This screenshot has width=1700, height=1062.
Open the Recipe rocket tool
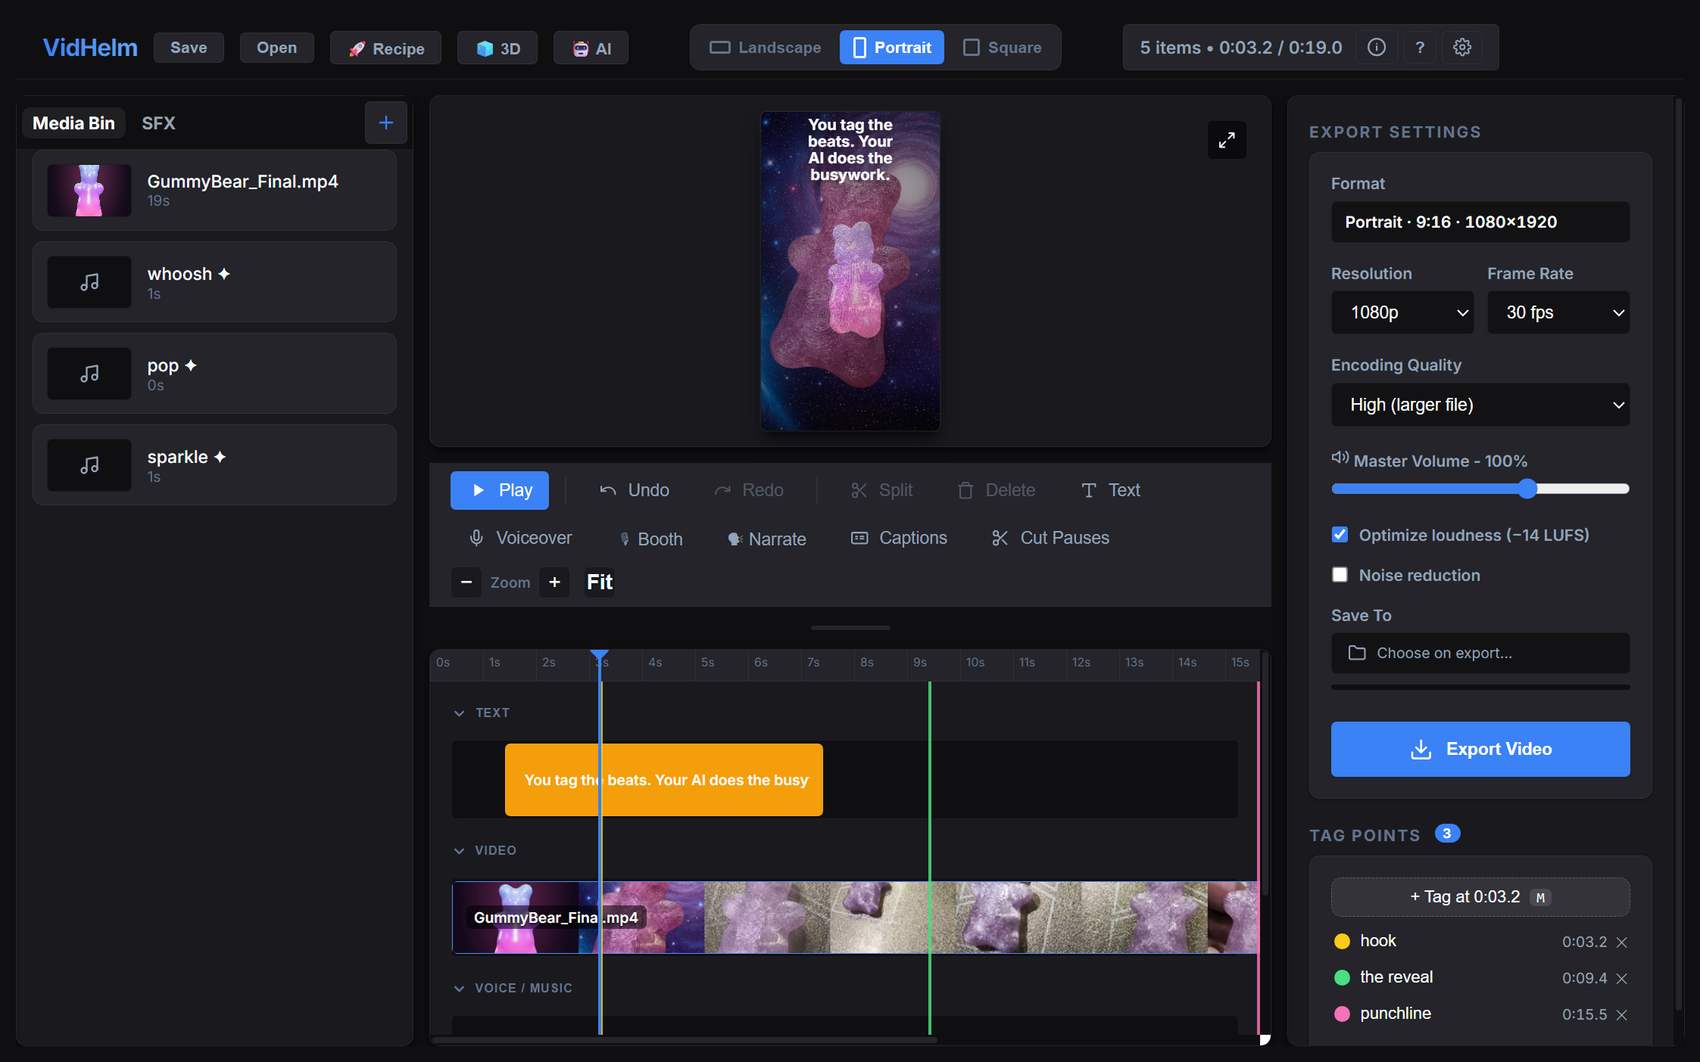tap(386, 48)
